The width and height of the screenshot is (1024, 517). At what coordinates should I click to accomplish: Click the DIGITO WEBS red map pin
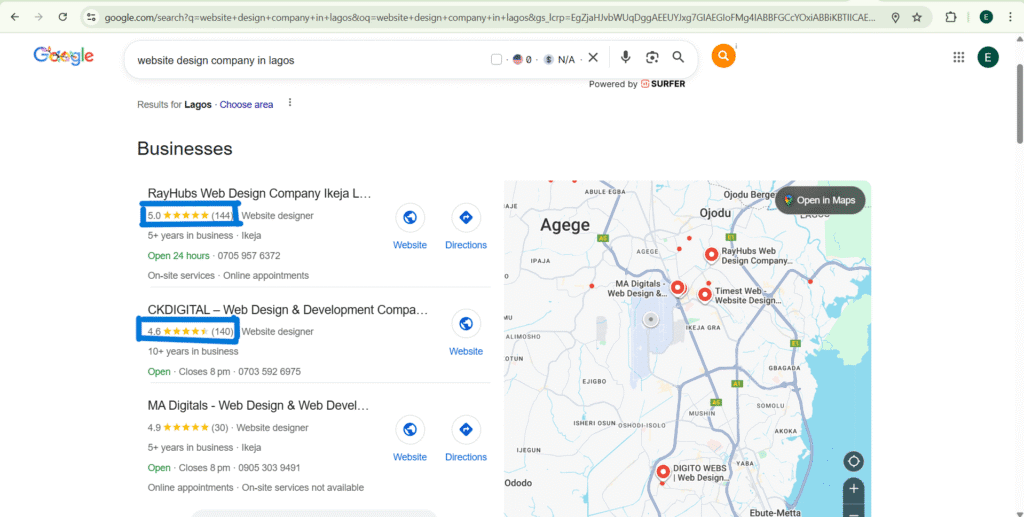coord(664,471)
